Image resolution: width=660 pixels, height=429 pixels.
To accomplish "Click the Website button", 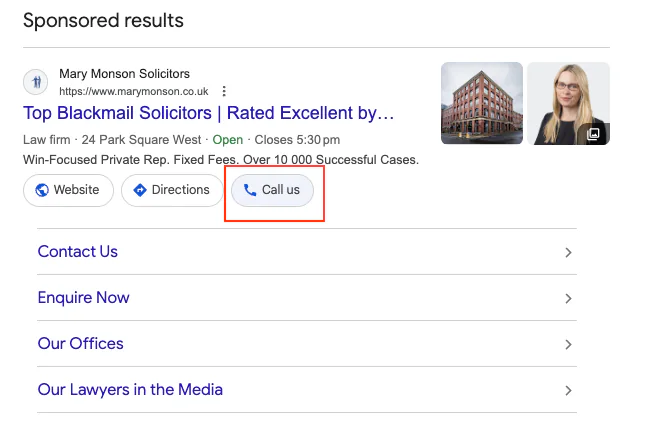I will [x=68, y=190].
